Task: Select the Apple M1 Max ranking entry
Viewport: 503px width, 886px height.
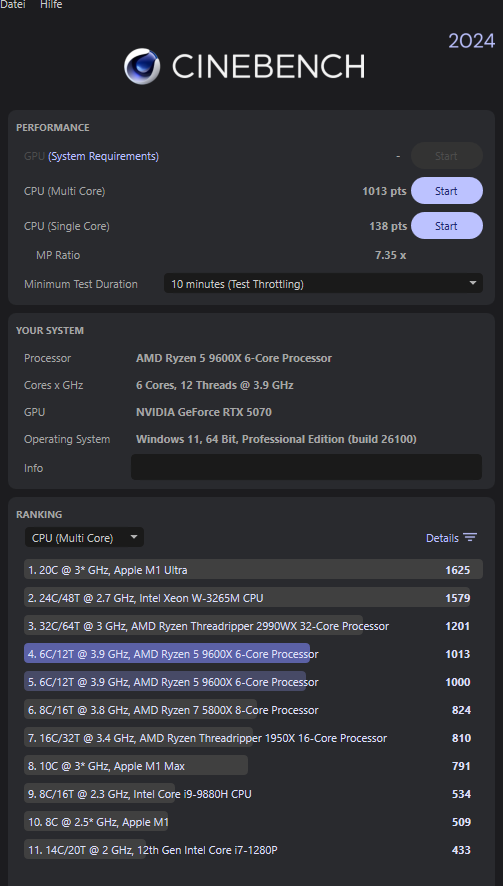Action: [x=253, y=766]
